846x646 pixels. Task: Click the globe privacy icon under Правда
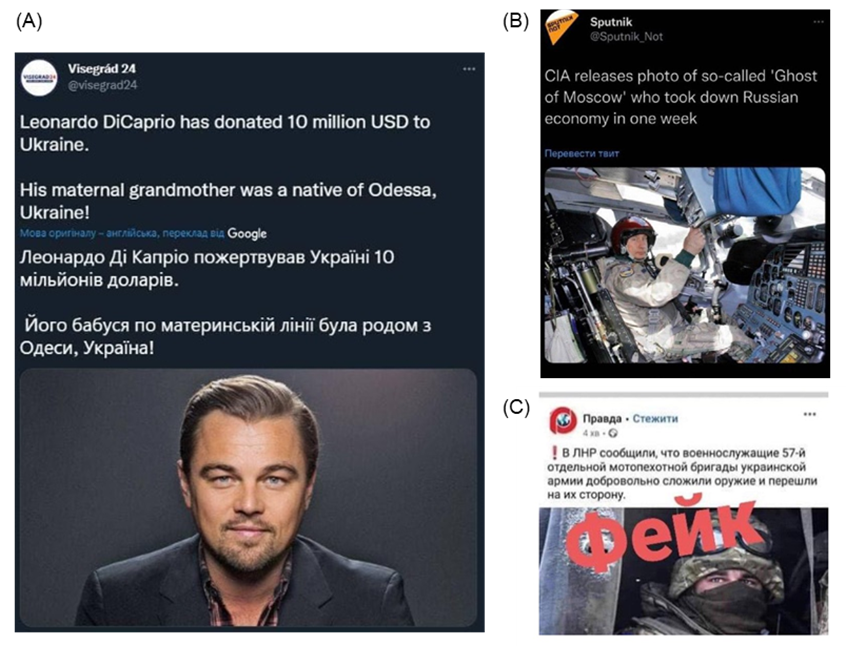click(612, 433)
